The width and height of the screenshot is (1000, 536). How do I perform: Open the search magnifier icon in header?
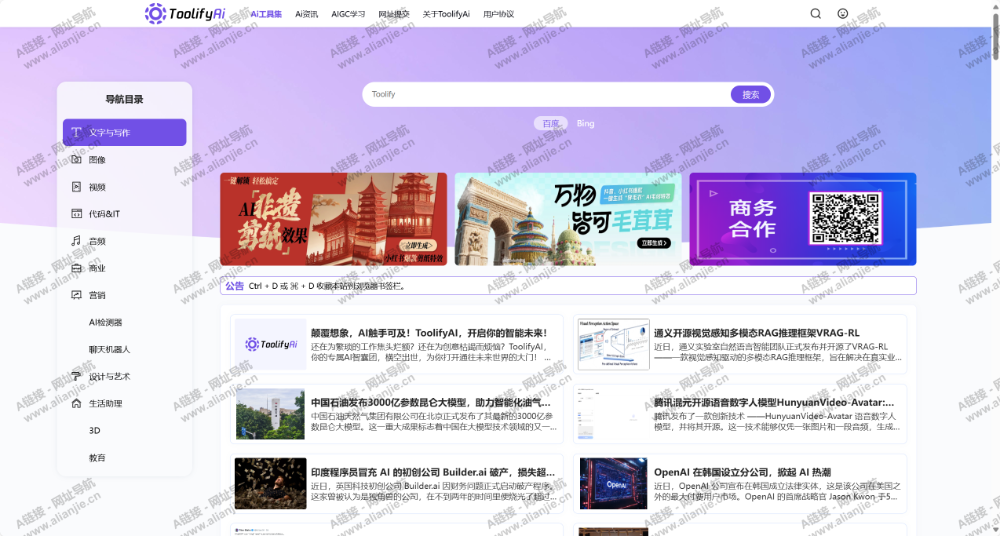pyautogui.click(x=816, y=13)
